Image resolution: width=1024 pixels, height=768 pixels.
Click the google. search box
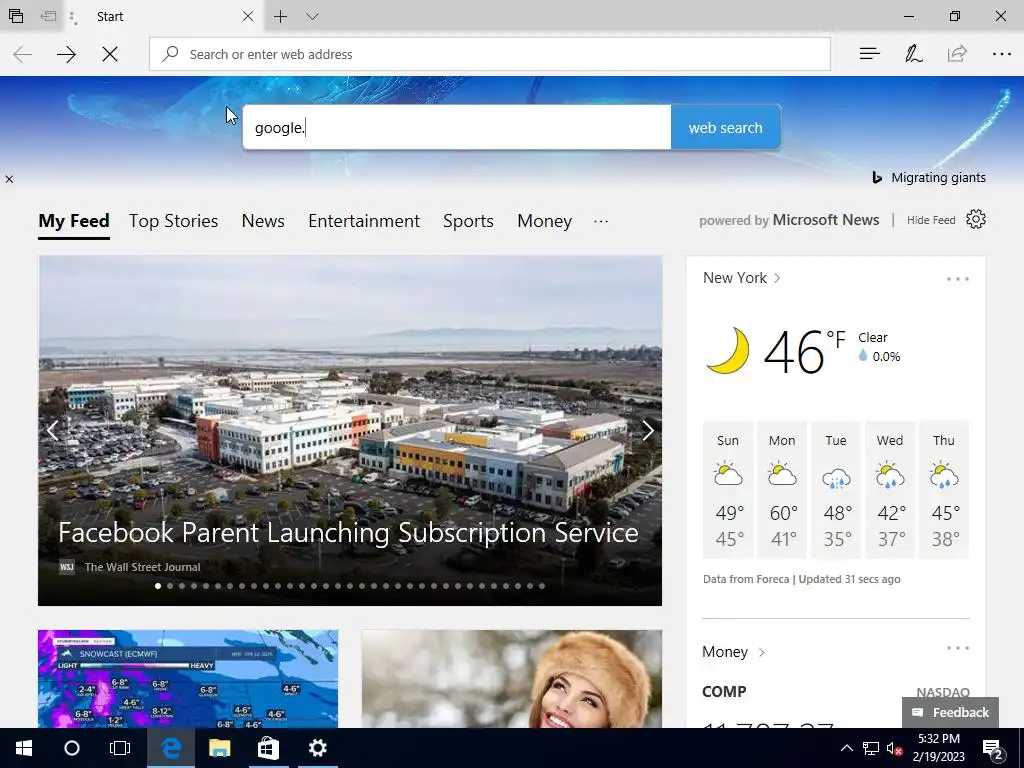pyautogui.click(x=456, y=127)
